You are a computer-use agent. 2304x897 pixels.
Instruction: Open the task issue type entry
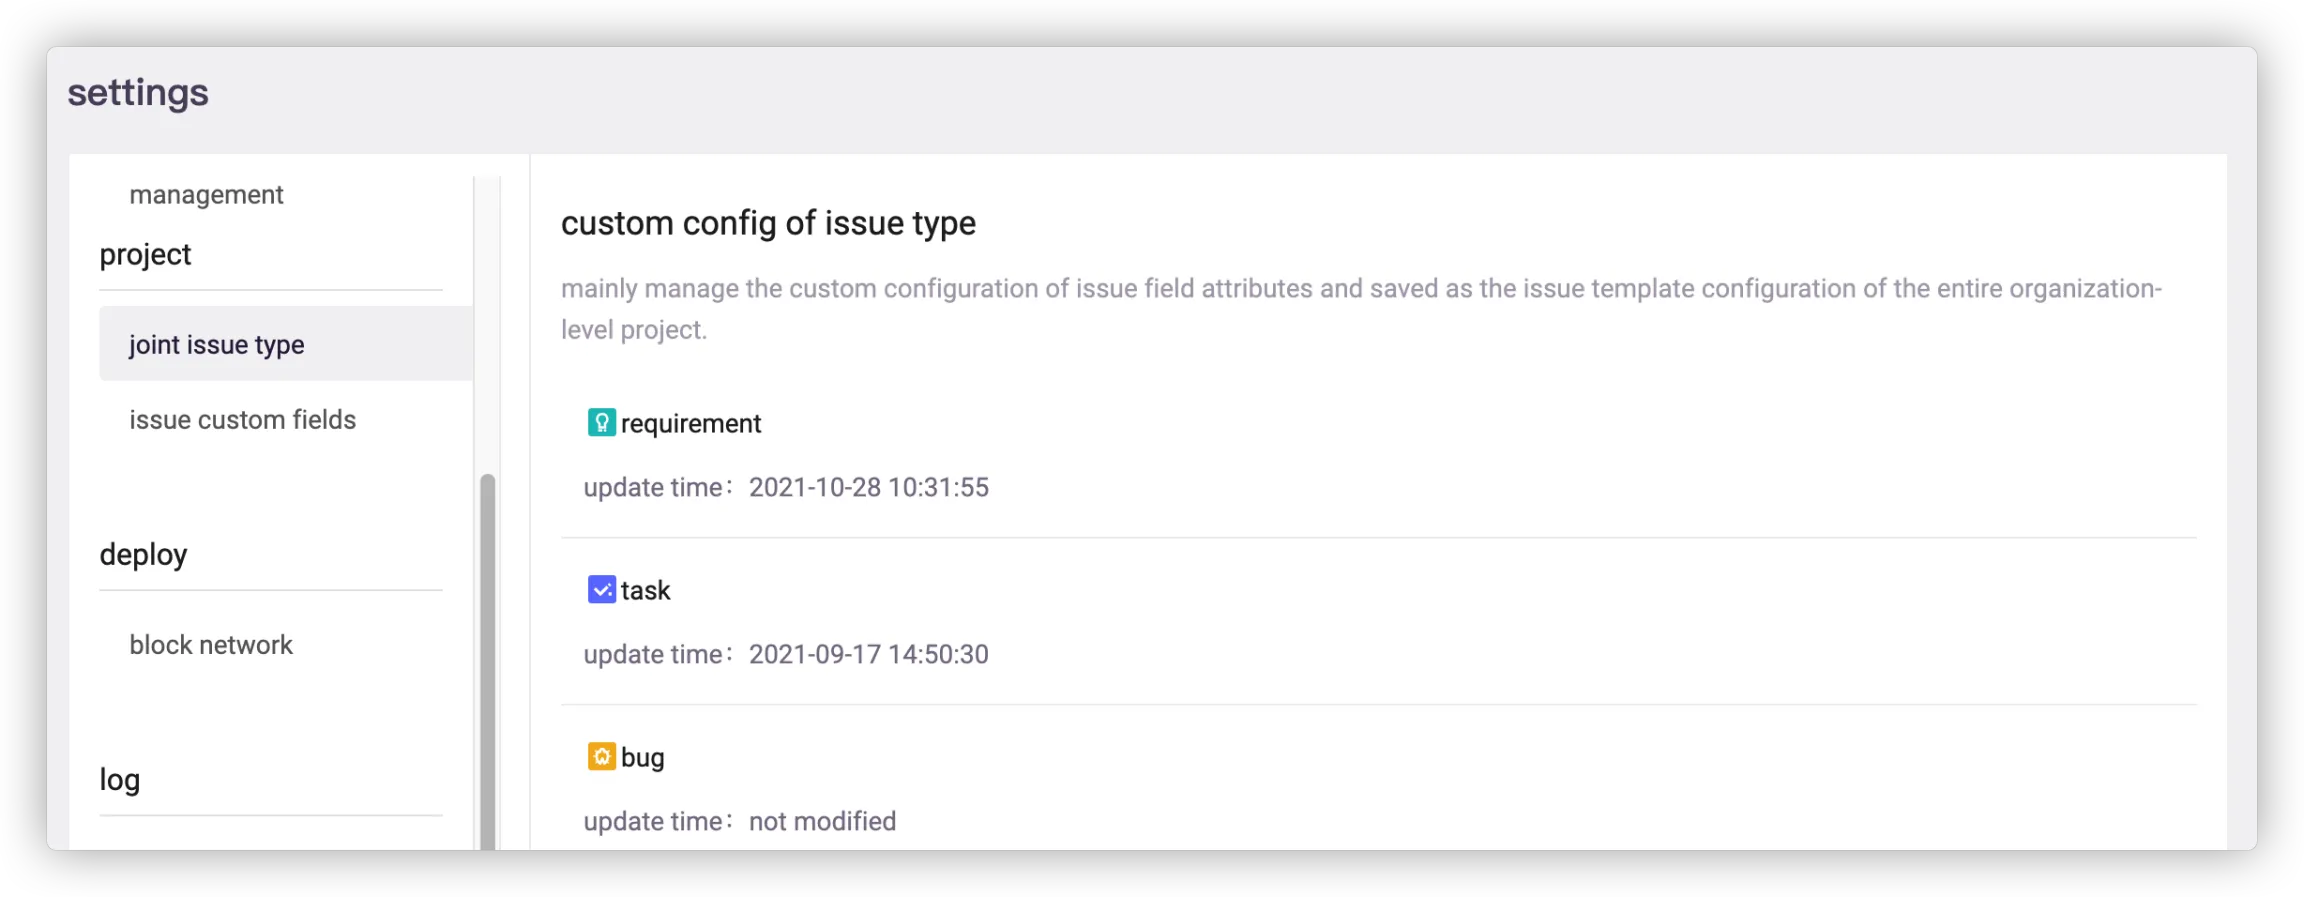point(645,591)
